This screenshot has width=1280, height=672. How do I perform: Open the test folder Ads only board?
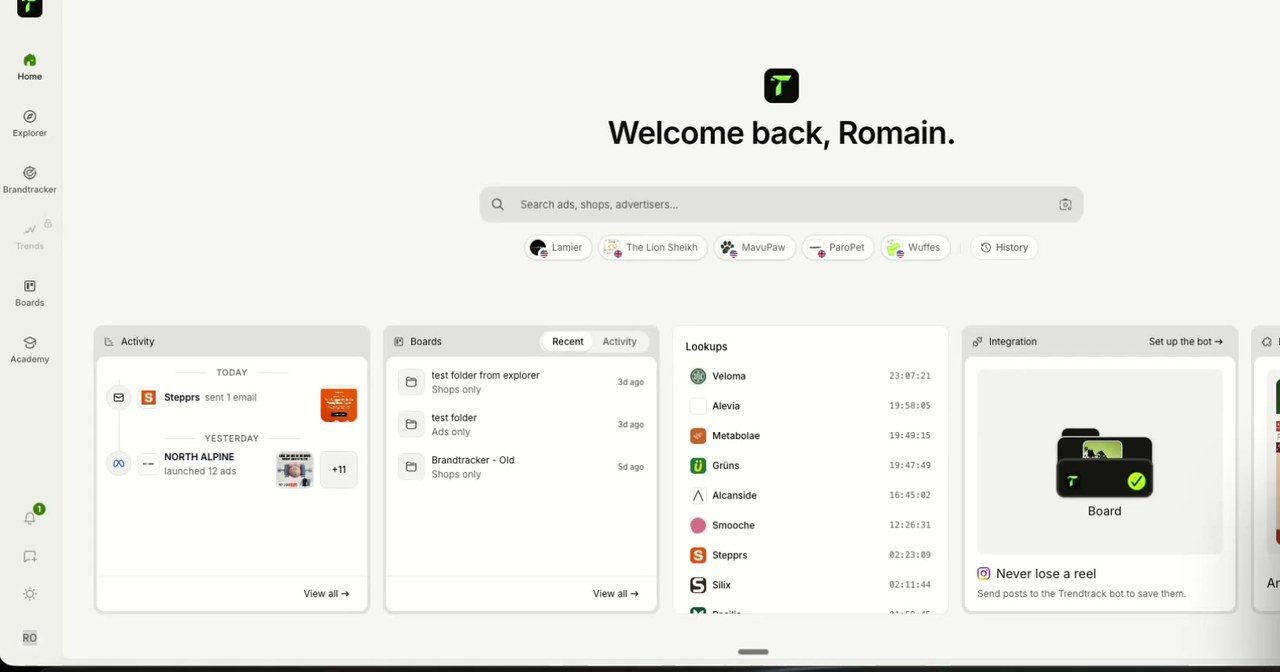pyautogui.click(x=521, y=424)
